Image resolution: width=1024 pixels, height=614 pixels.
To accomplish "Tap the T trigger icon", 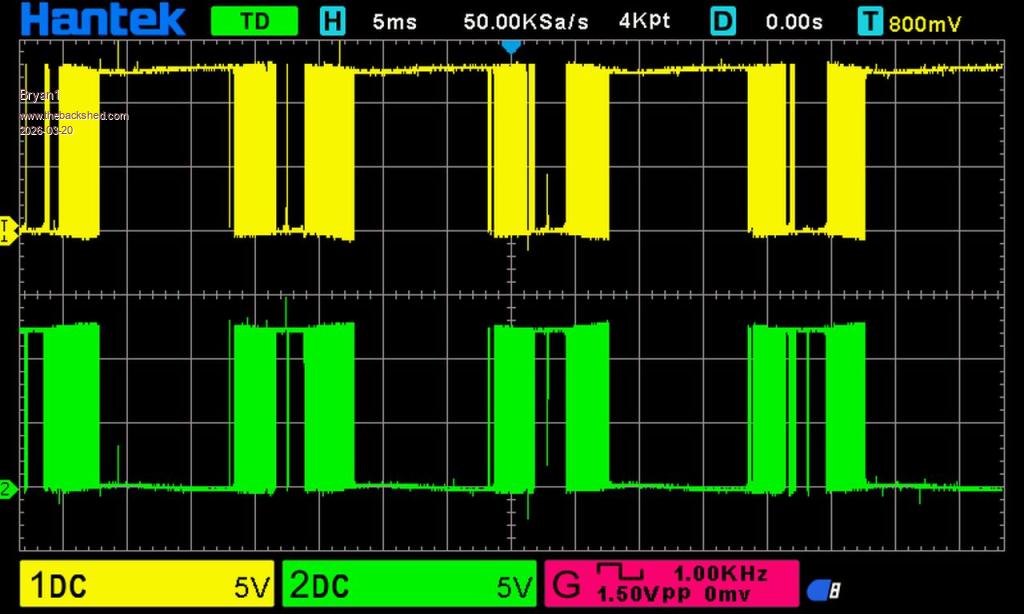I will [870, 21].
